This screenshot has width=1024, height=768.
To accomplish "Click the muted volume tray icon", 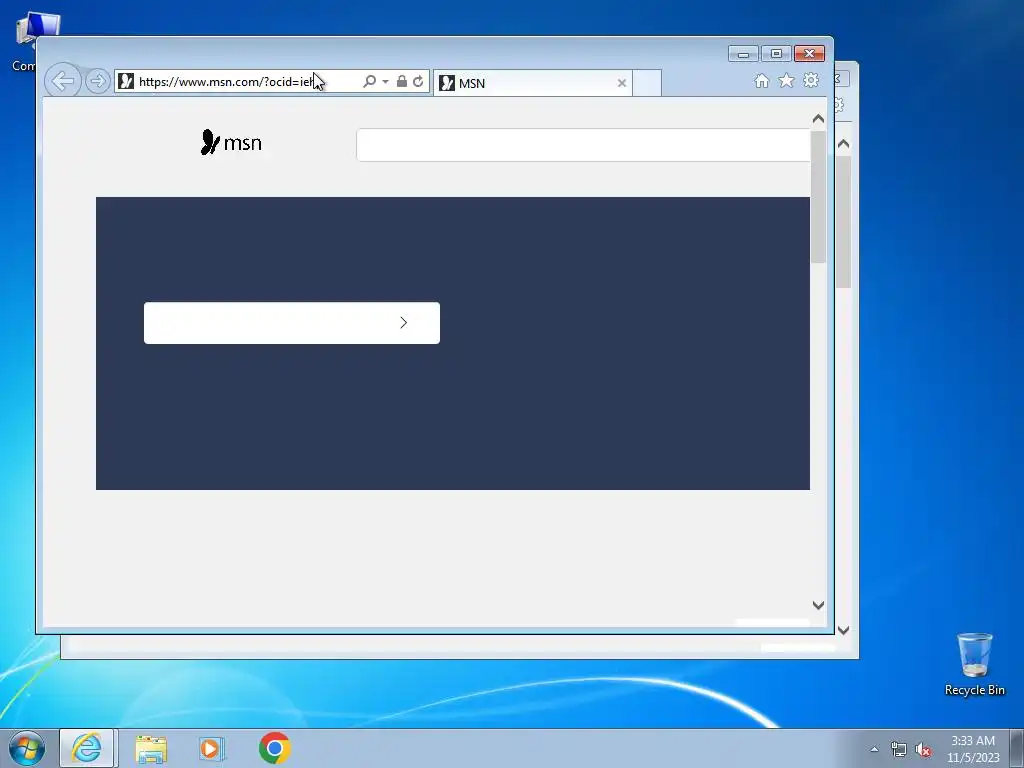I will pyautogui.click(x=923, y=750).
